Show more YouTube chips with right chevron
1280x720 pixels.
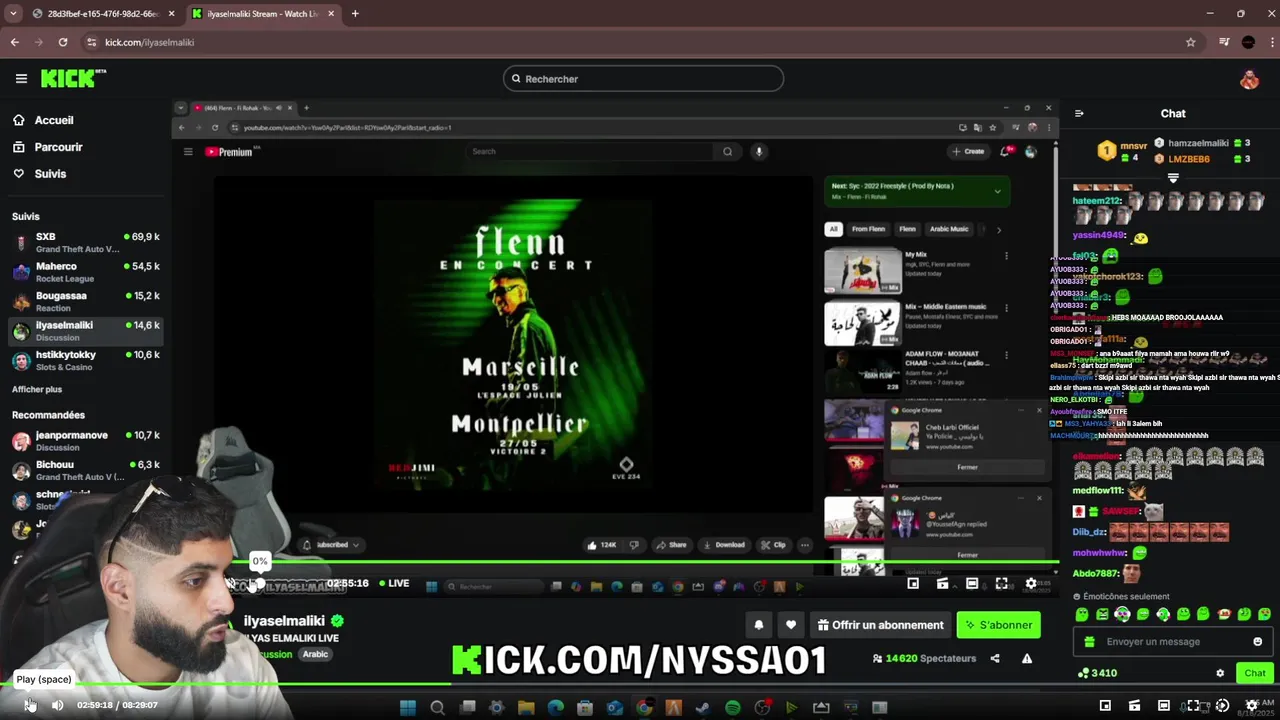click(998, 229)
